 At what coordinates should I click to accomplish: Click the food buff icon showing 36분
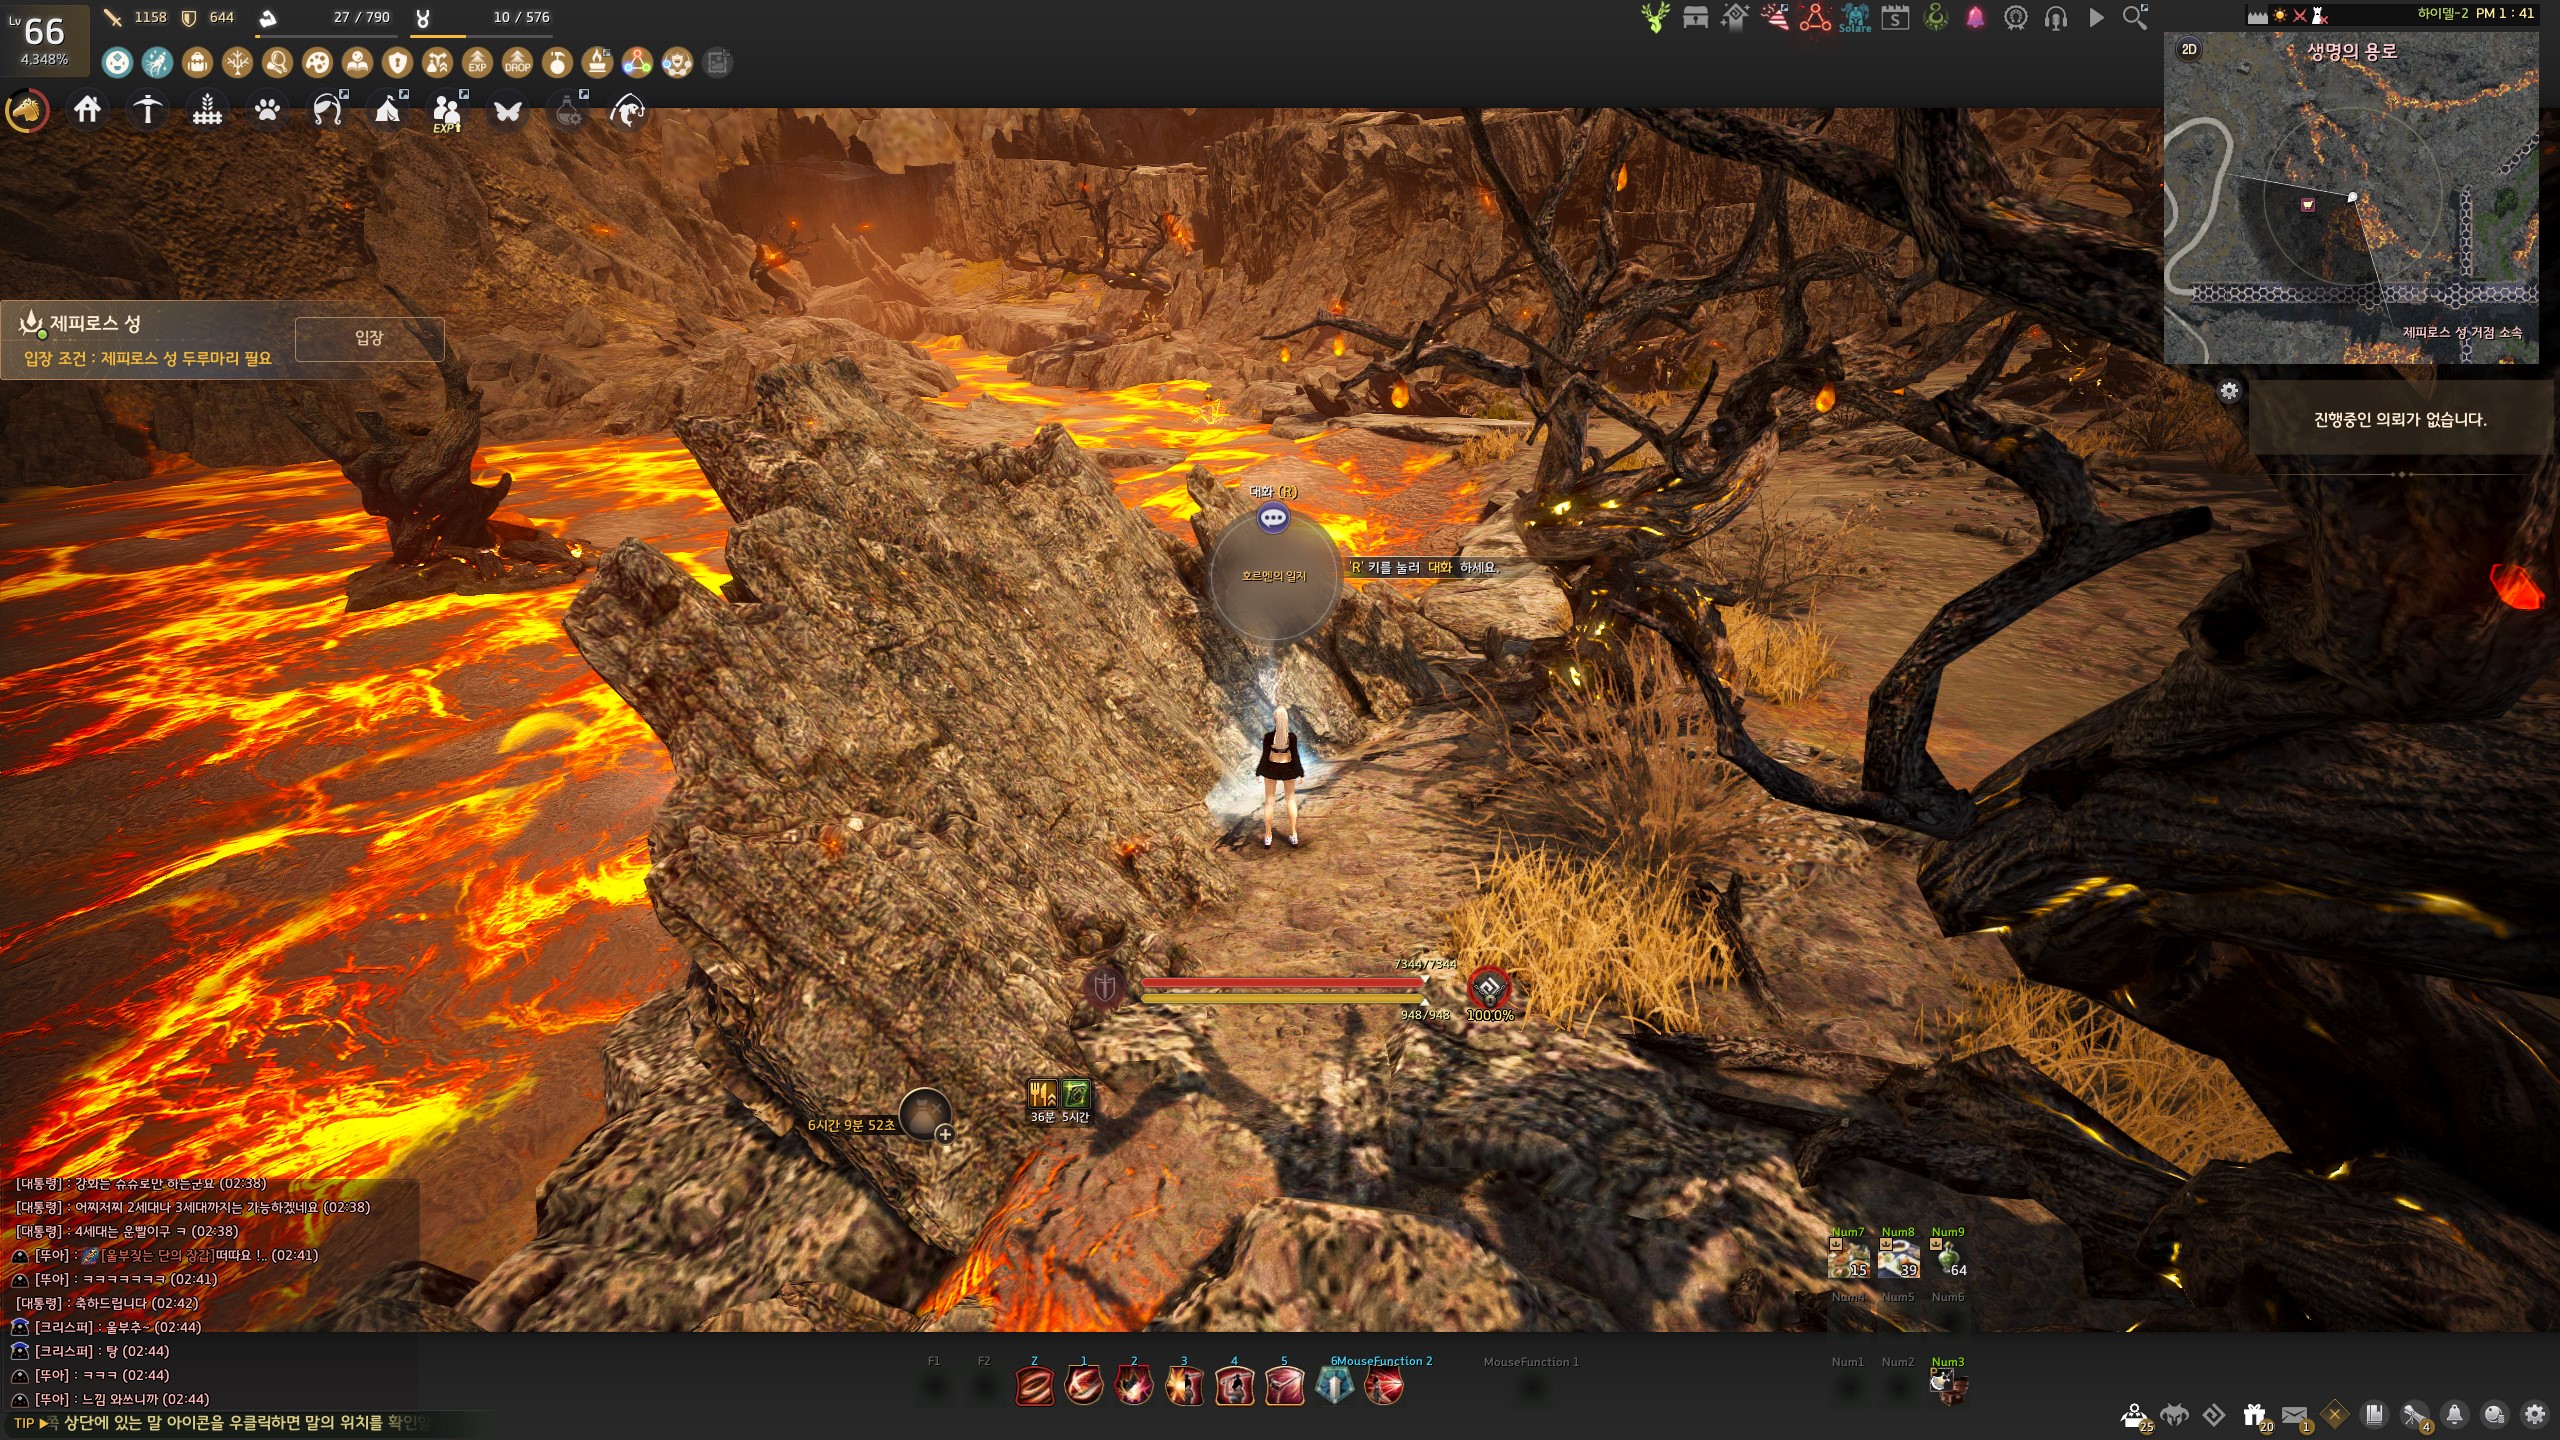(1043, 1094)
